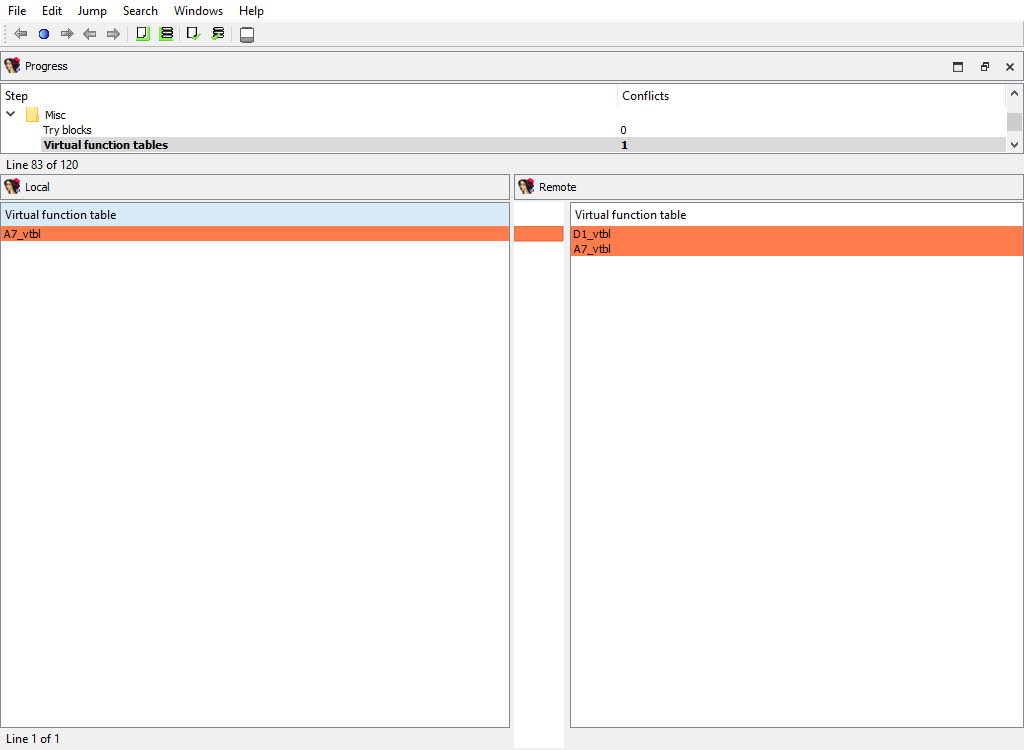
Task: Jump to previous conflict gray arrow
Action: 89,33
